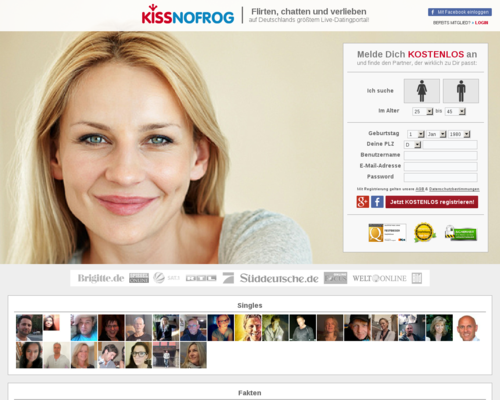Click the Brigitte.de press logo
The width and height of the screenshot is (500, 400).
101,278
